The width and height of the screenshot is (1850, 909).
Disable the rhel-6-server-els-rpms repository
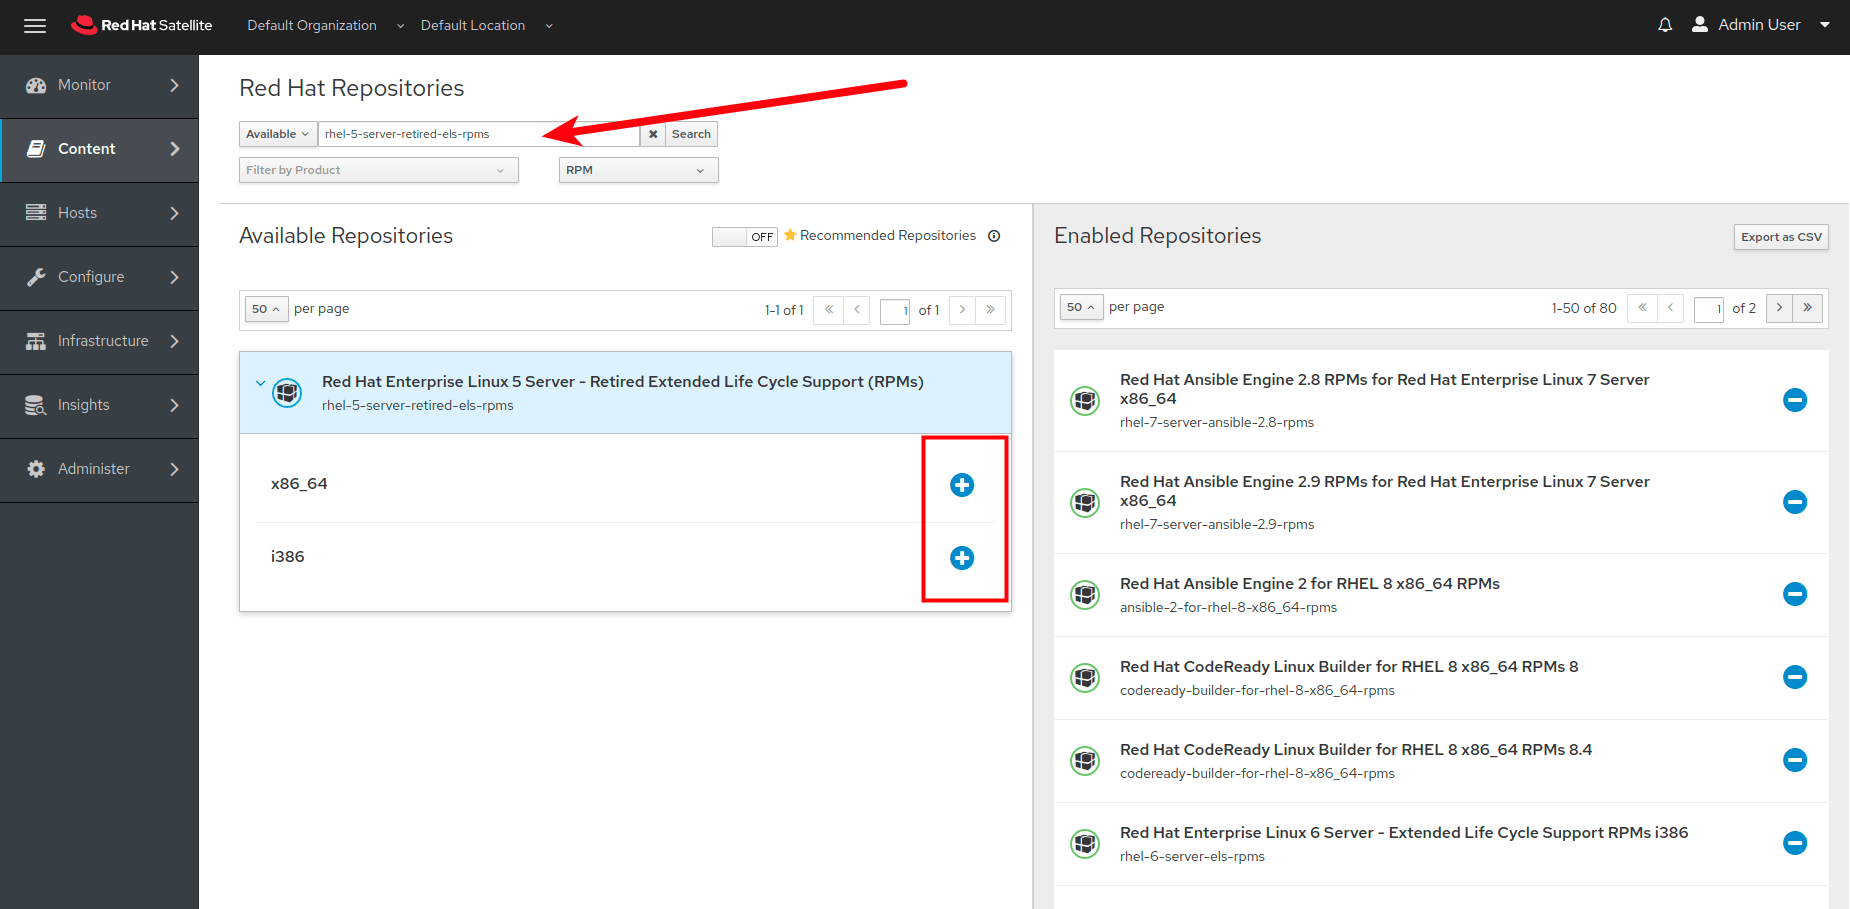(x=1795, y=843)
